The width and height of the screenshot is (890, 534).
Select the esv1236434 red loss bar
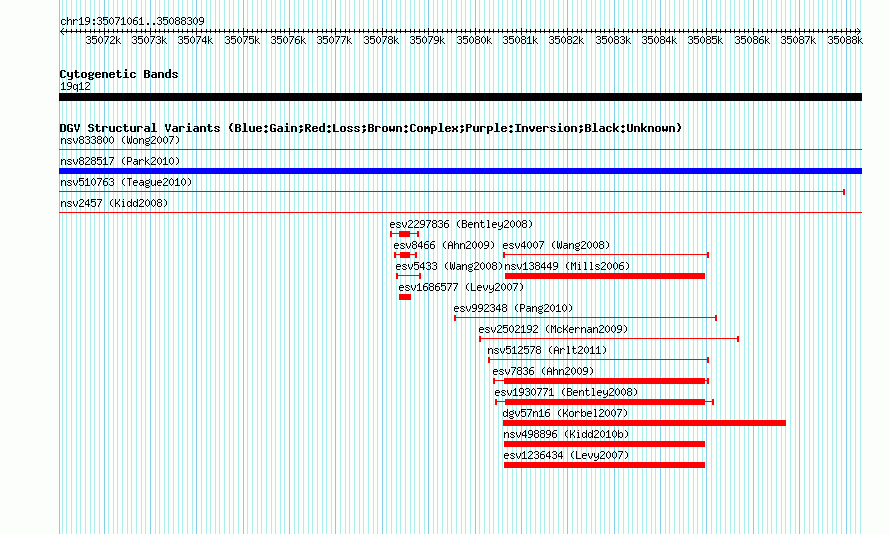click(604, 465)
